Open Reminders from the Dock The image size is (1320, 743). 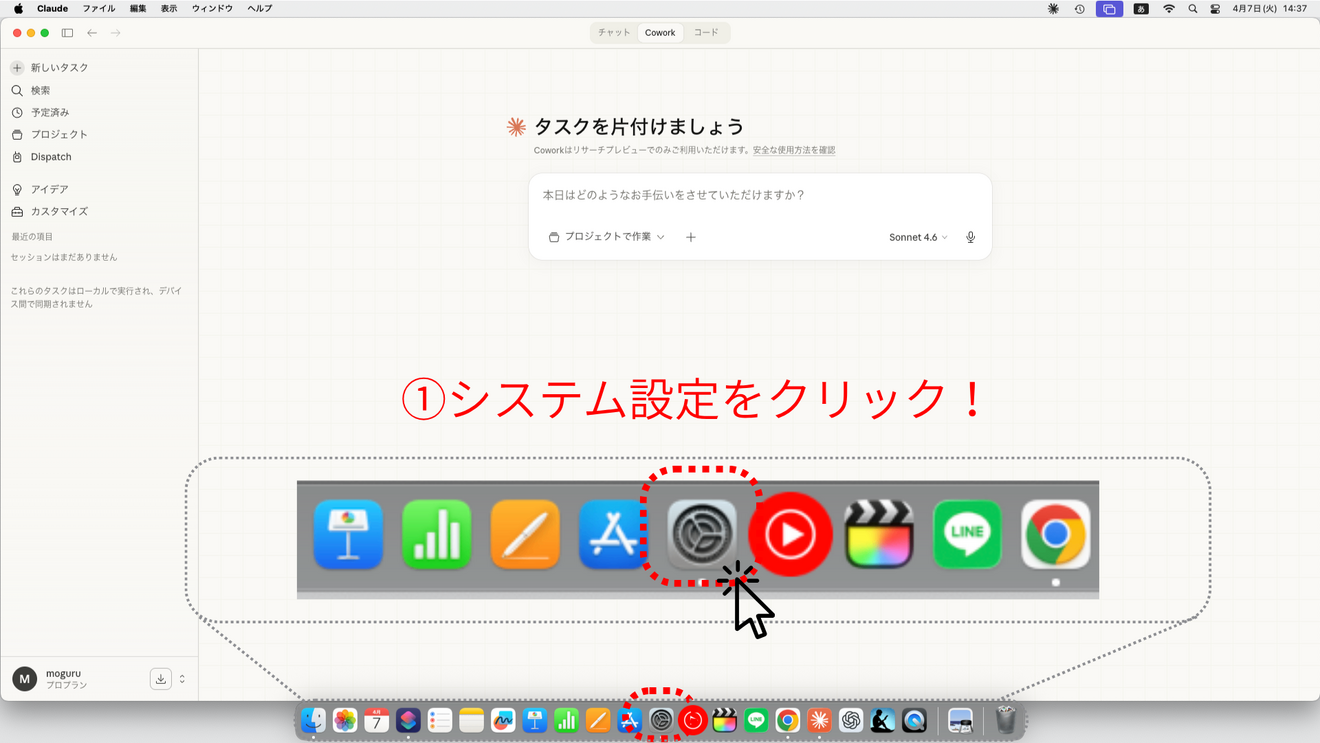point(440,720)
